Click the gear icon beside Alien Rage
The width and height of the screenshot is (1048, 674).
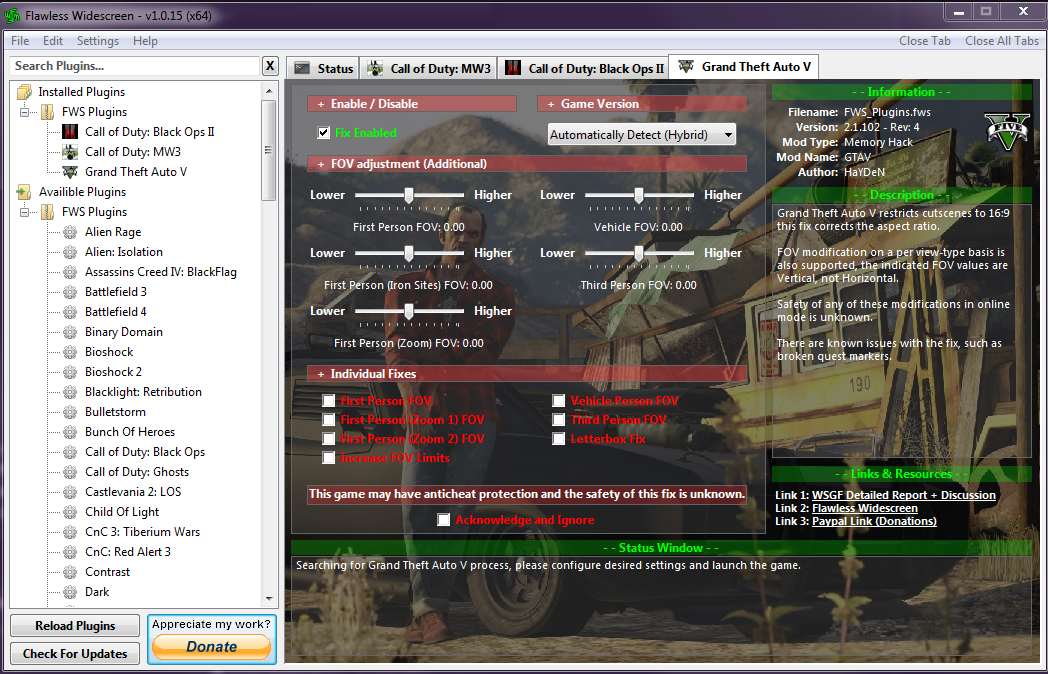70,232
